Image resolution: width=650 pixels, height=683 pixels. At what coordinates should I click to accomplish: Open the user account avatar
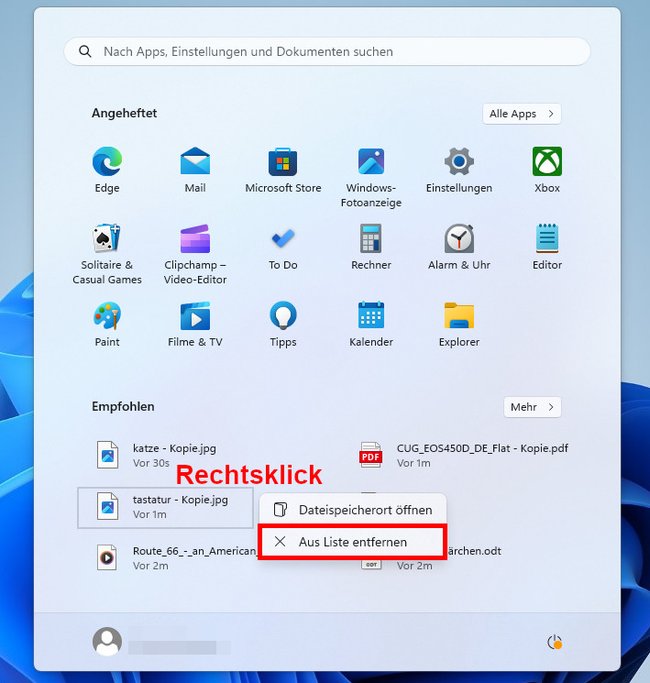[x=107, y=641]
